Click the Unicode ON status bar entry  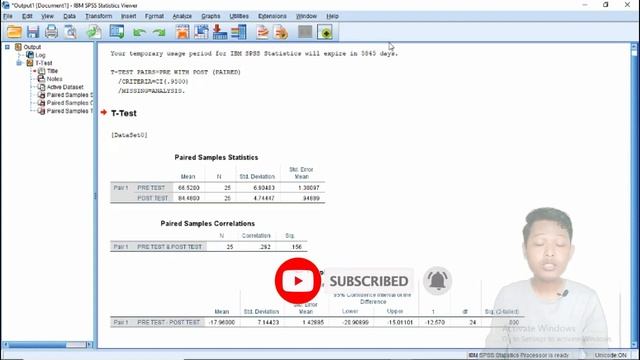pos(610,356)
